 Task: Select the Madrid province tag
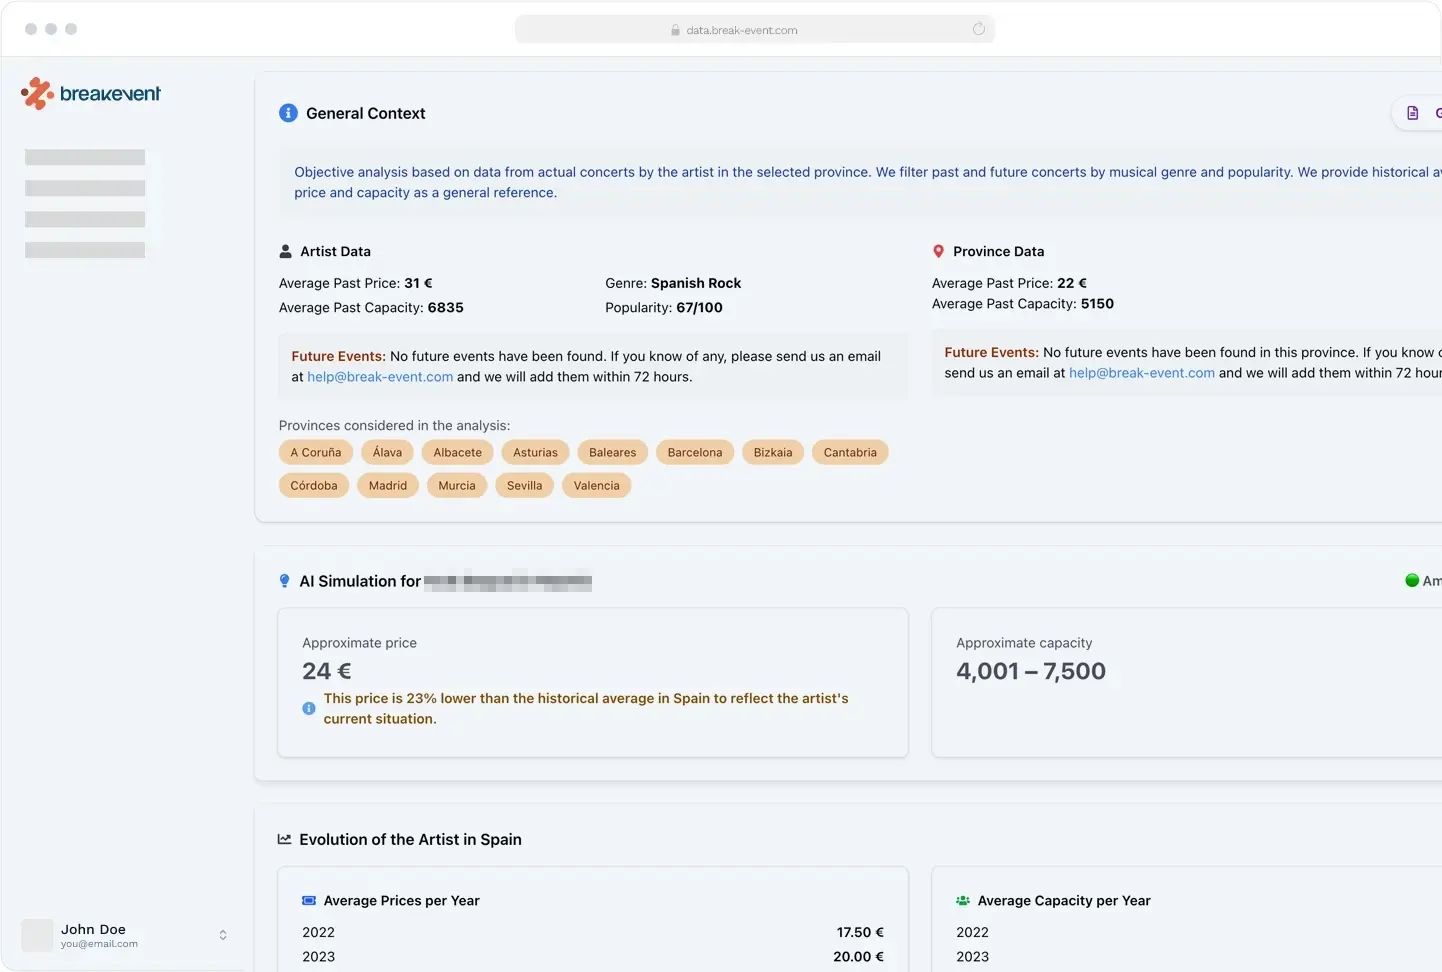(388, 485)
